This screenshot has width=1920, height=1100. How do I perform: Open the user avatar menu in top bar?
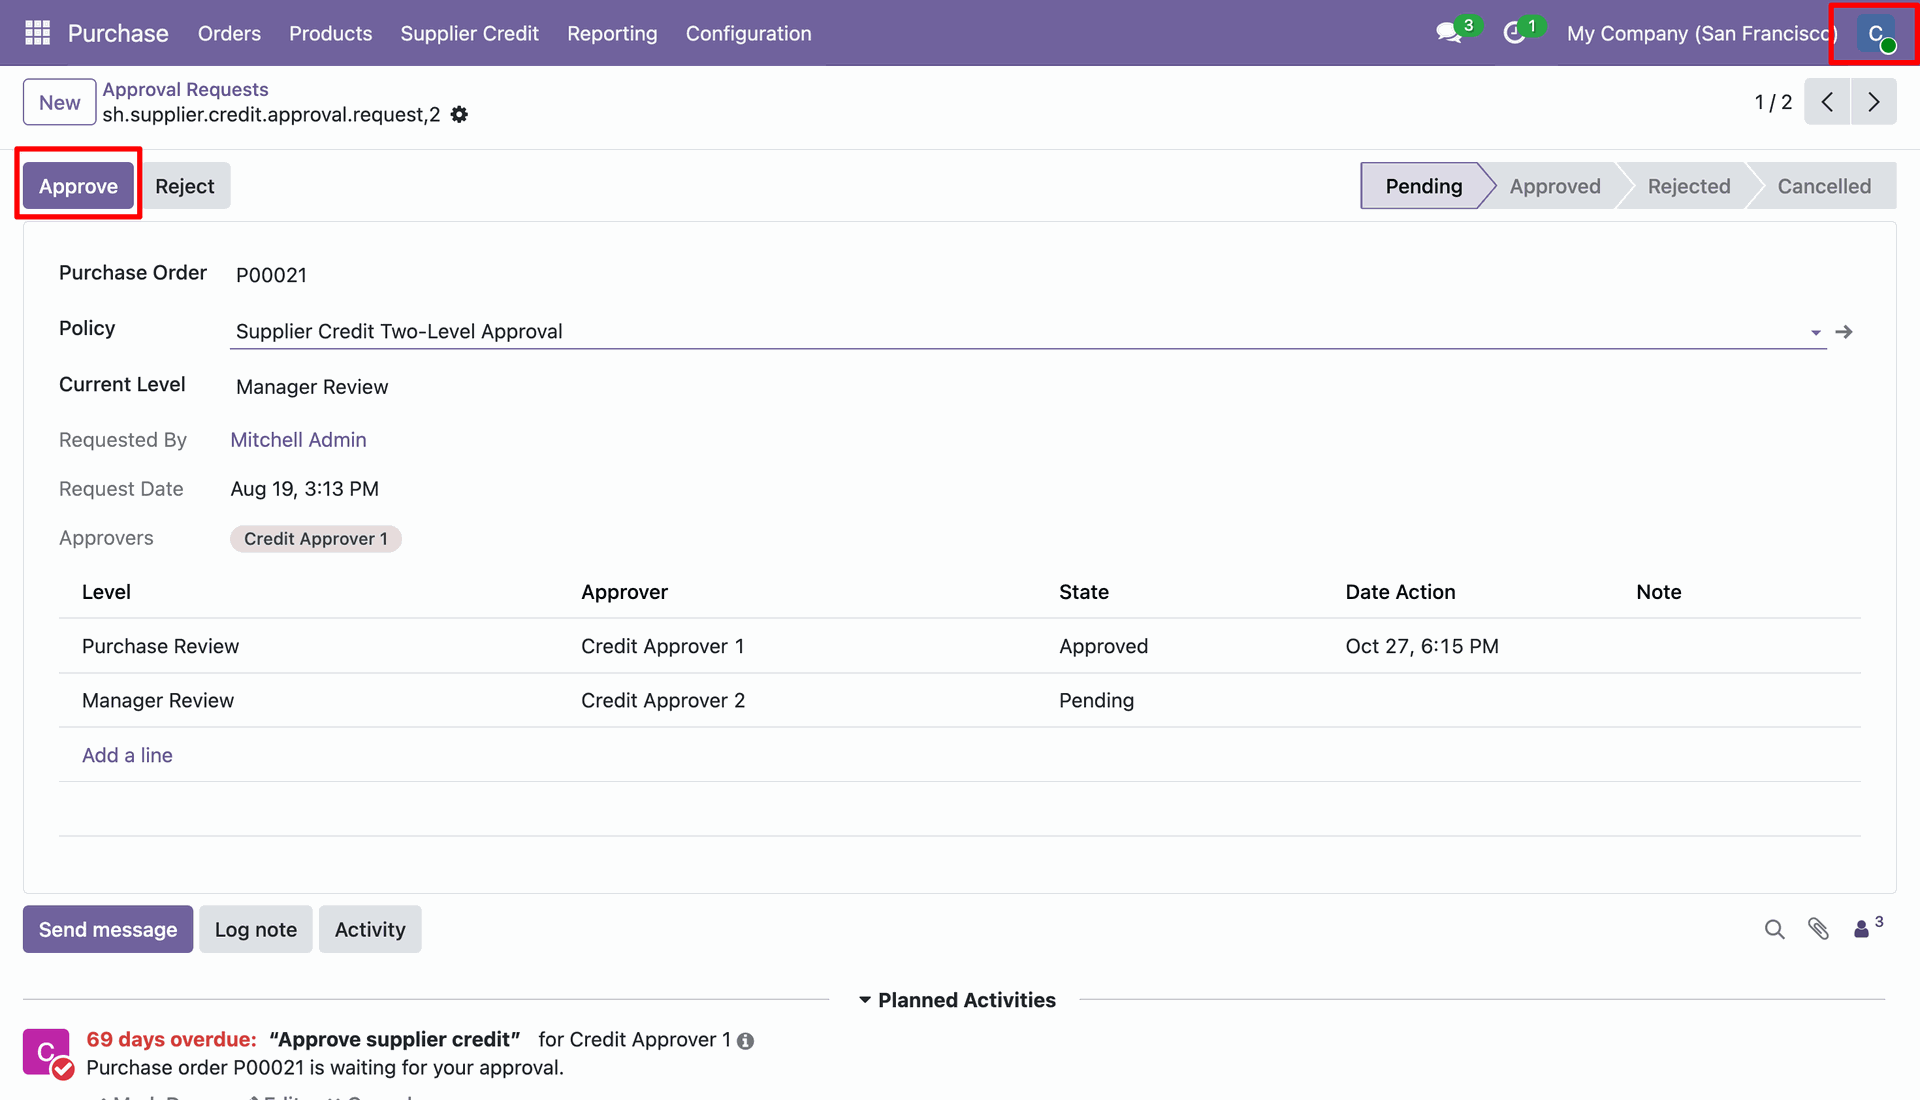tap(1876, 33)
